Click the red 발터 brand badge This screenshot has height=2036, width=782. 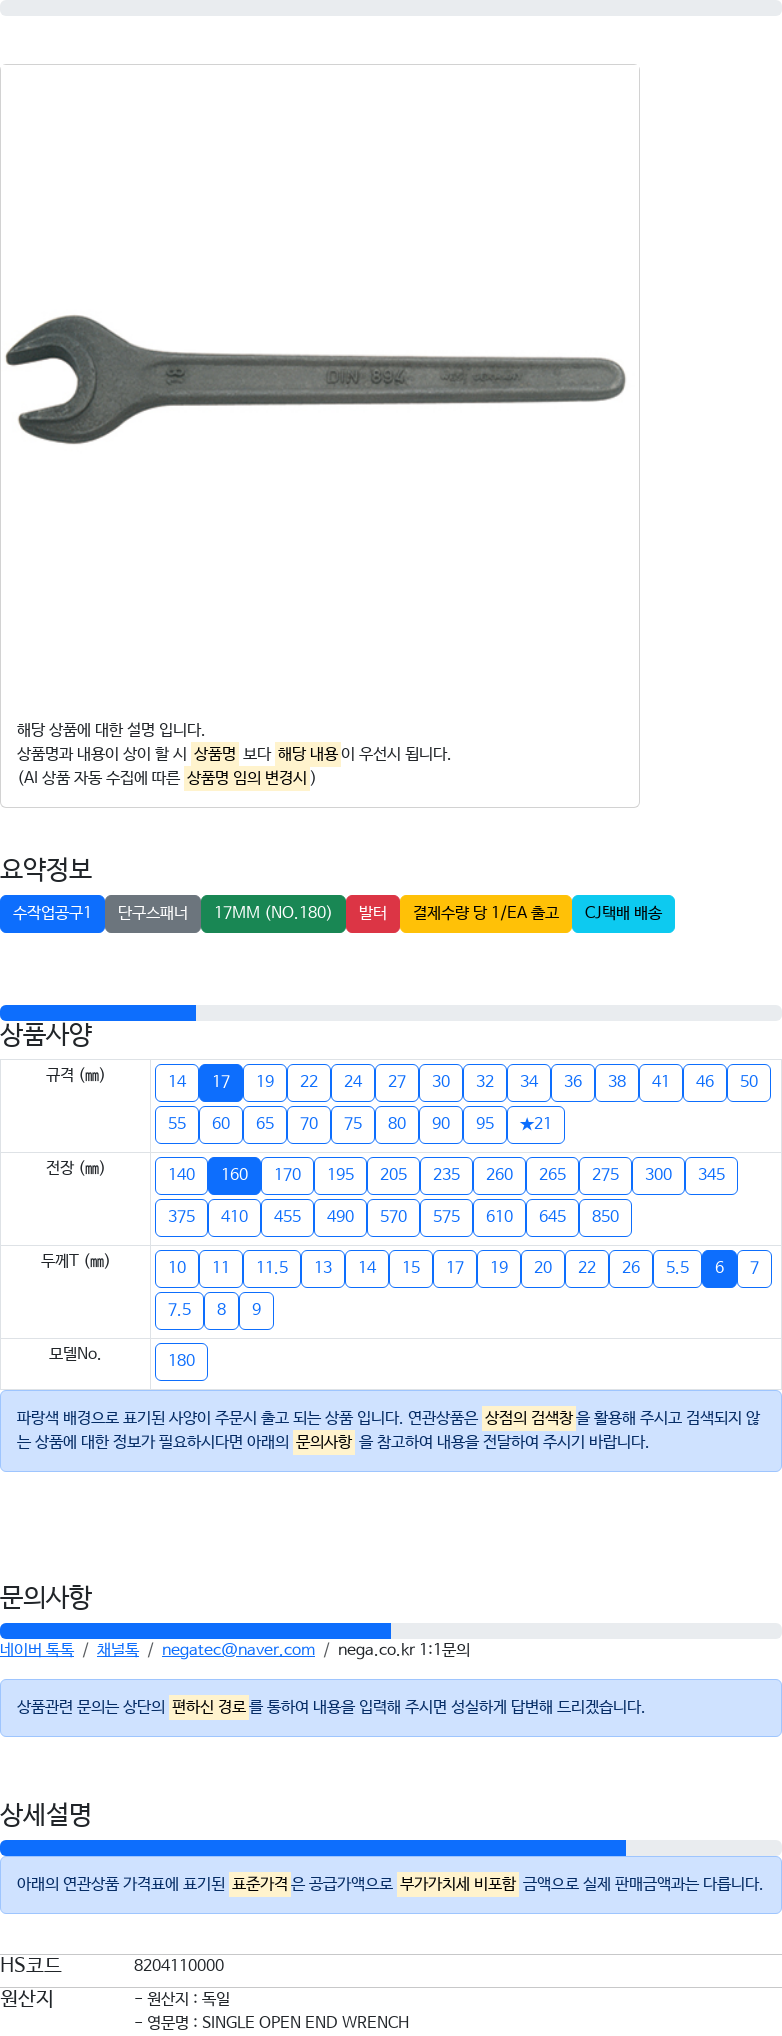tap(373, 913)
